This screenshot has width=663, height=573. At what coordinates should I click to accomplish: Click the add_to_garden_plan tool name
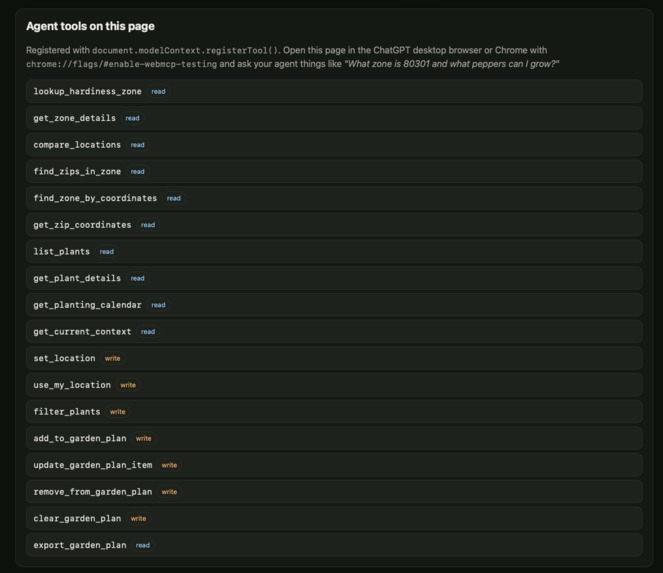coord(80,438)
